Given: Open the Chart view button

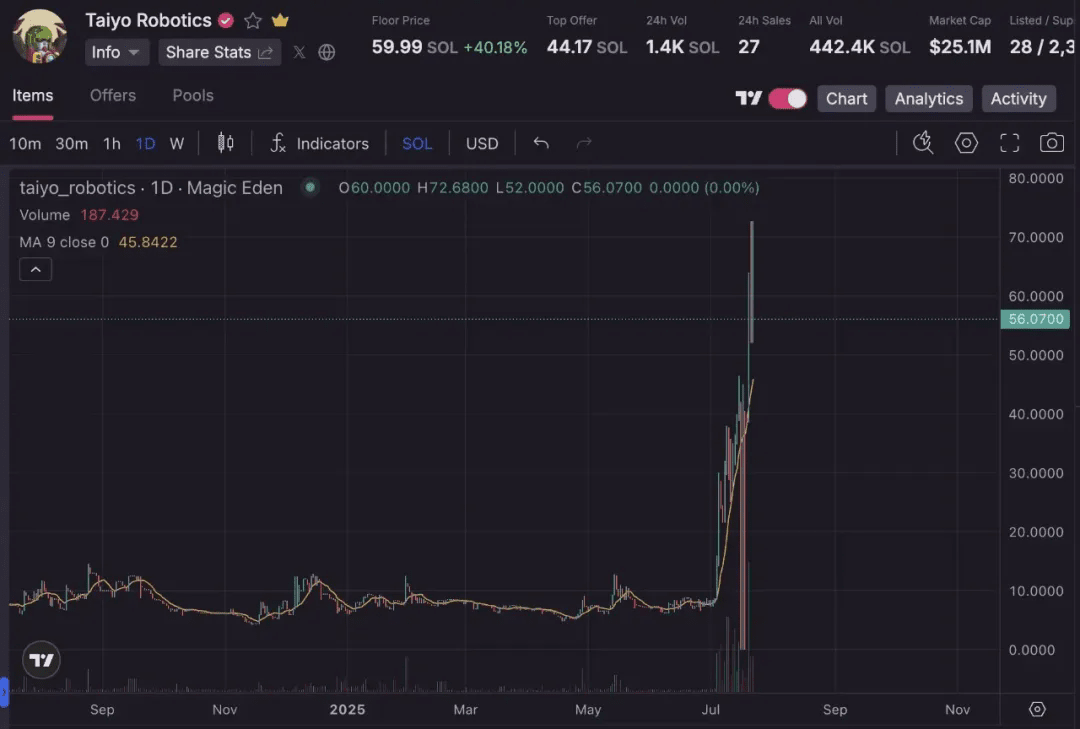Looking at the screenshot, I should point(847,99).
